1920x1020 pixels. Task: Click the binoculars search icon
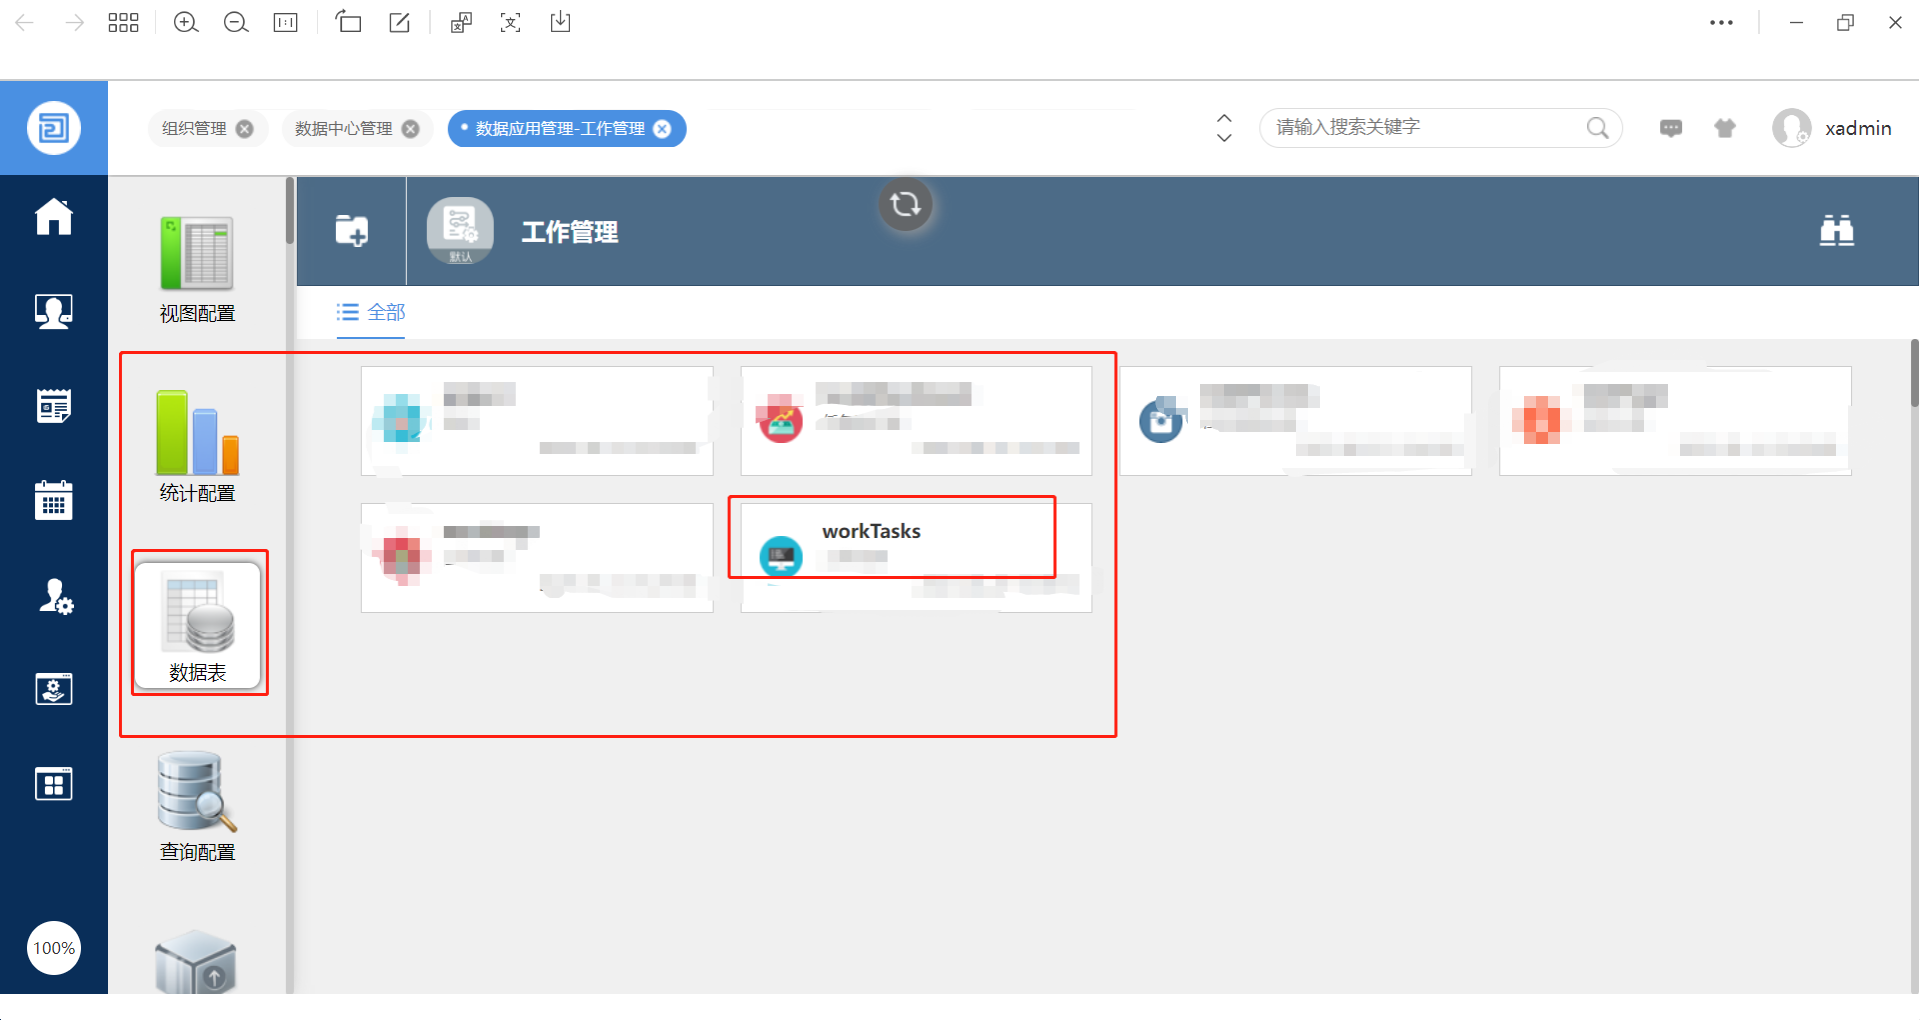point(1837,231)
